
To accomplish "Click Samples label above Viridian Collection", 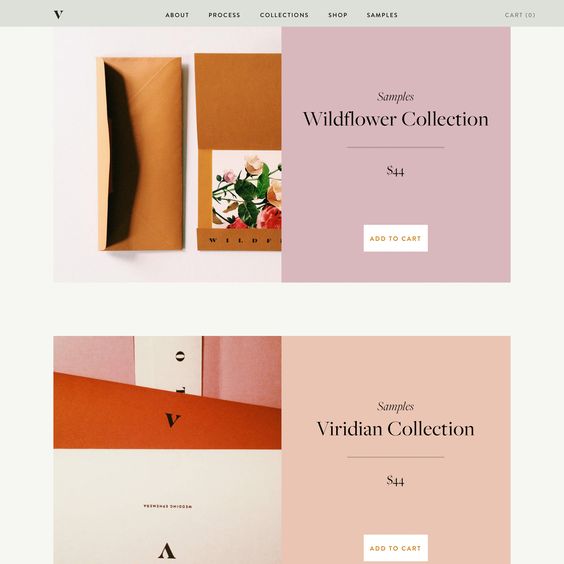I will [395, 406].
